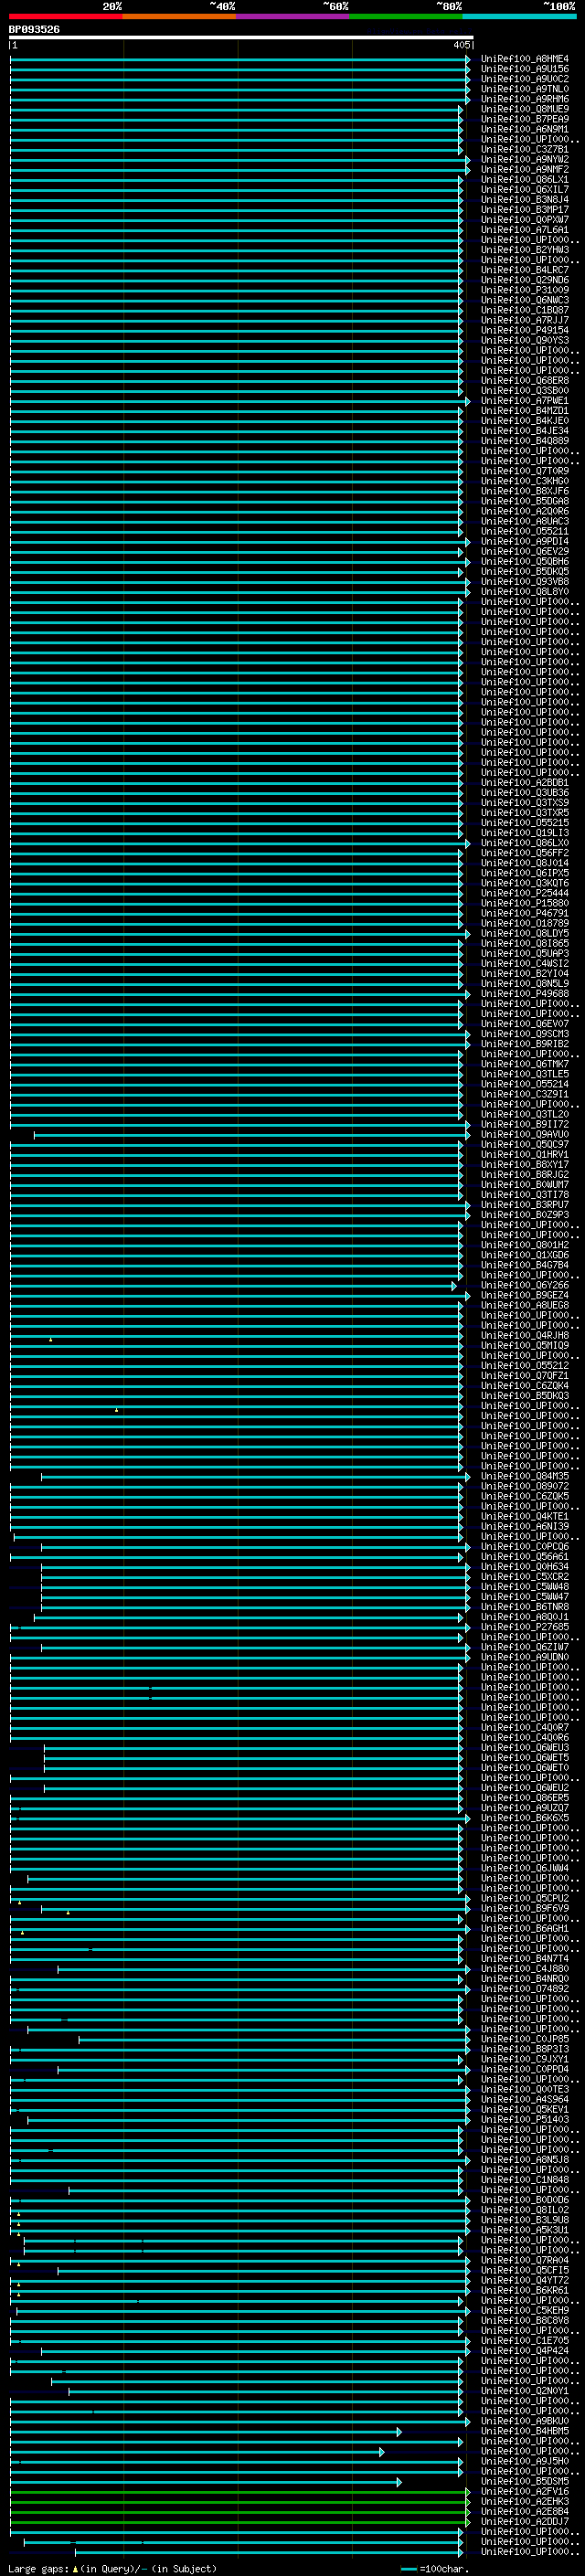Select the query name BP093526

pos(34,29)
